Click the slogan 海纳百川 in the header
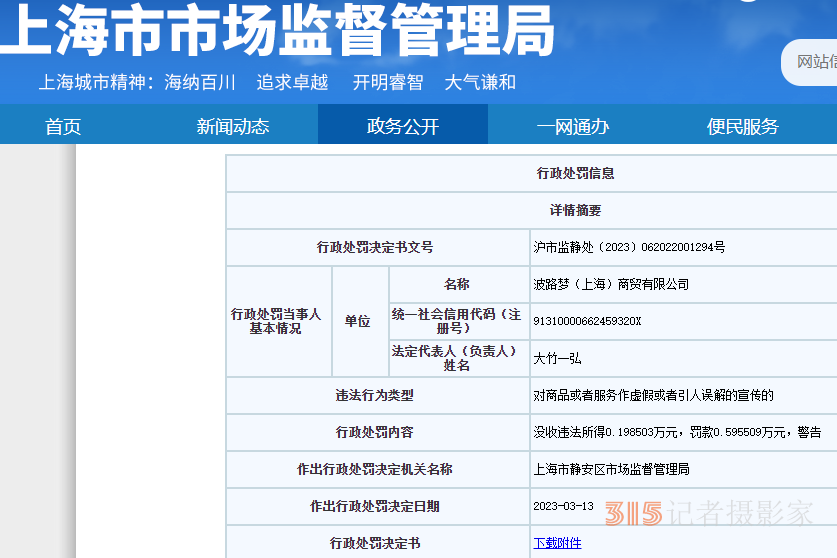Viewport: 837px width, 558px height. [200, 82]
